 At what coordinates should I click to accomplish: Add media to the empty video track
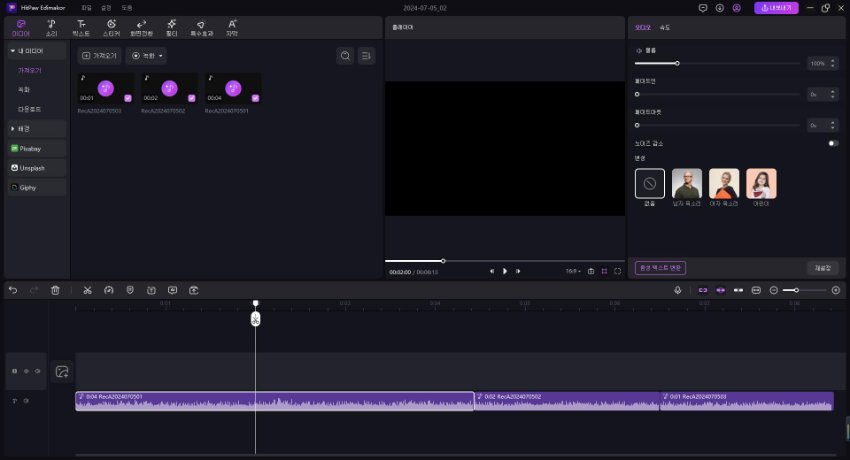click(62, 371)
